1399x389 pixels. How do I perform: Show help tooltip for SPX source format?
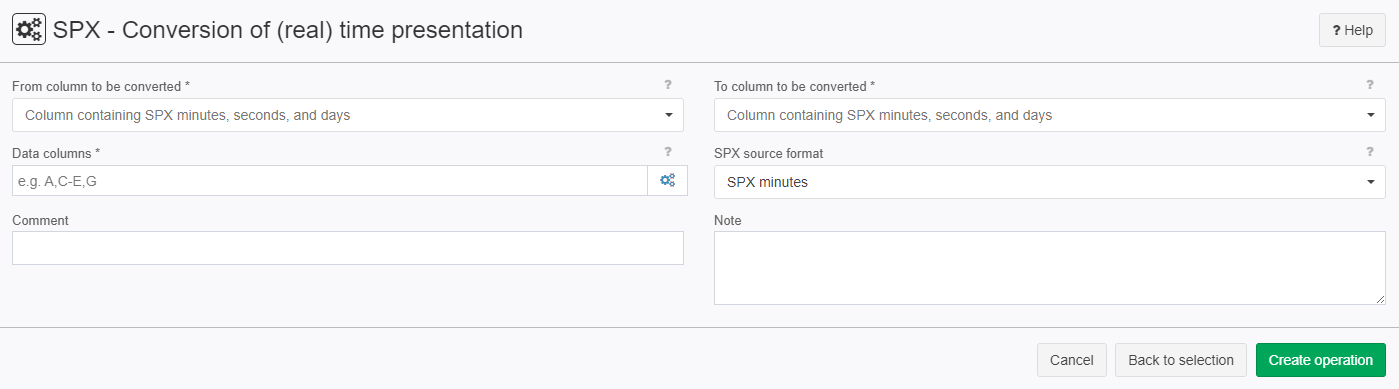1370,152
